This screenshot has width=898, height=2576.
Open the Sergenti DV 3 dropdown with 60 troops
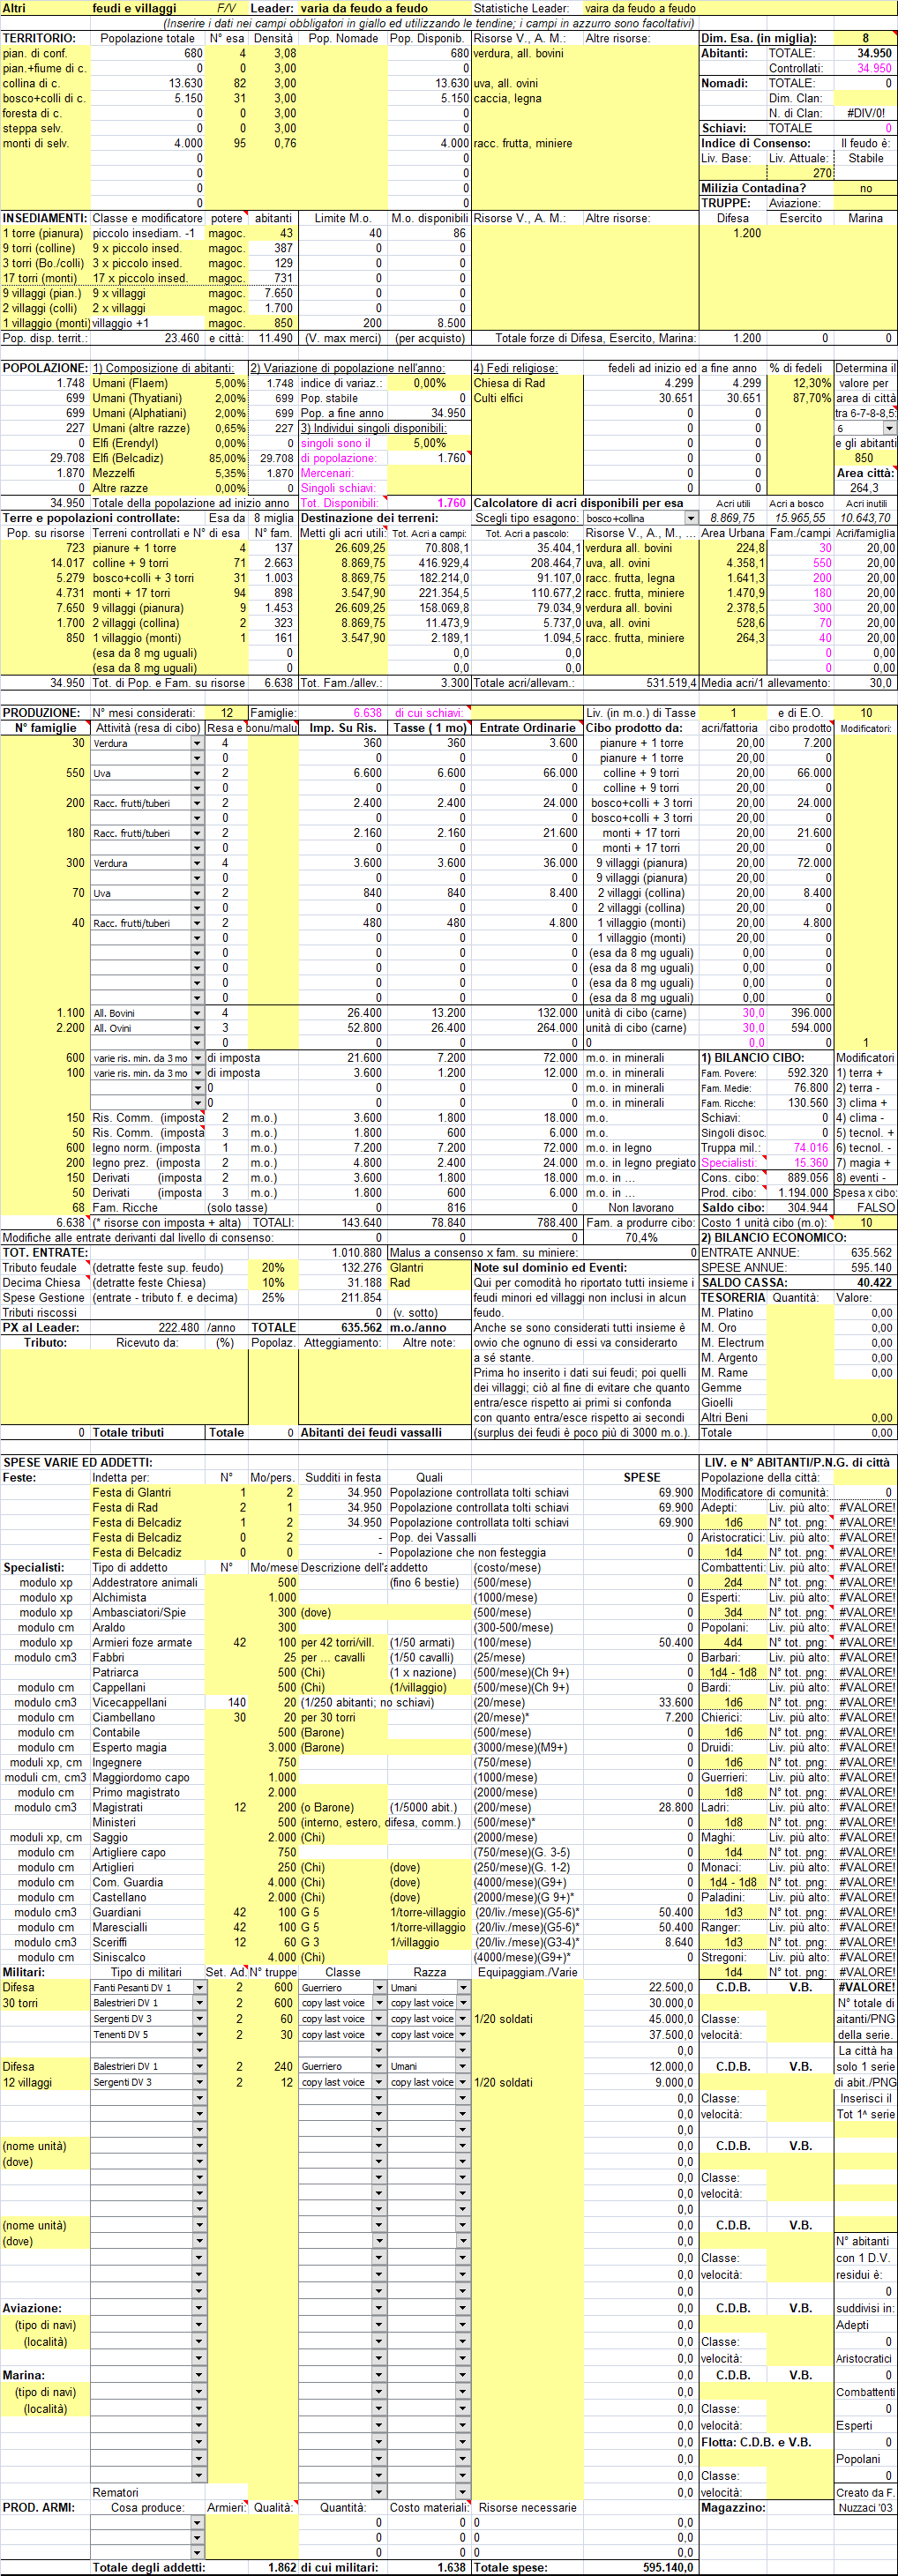pyautogui.click(x=199, y=2019)
